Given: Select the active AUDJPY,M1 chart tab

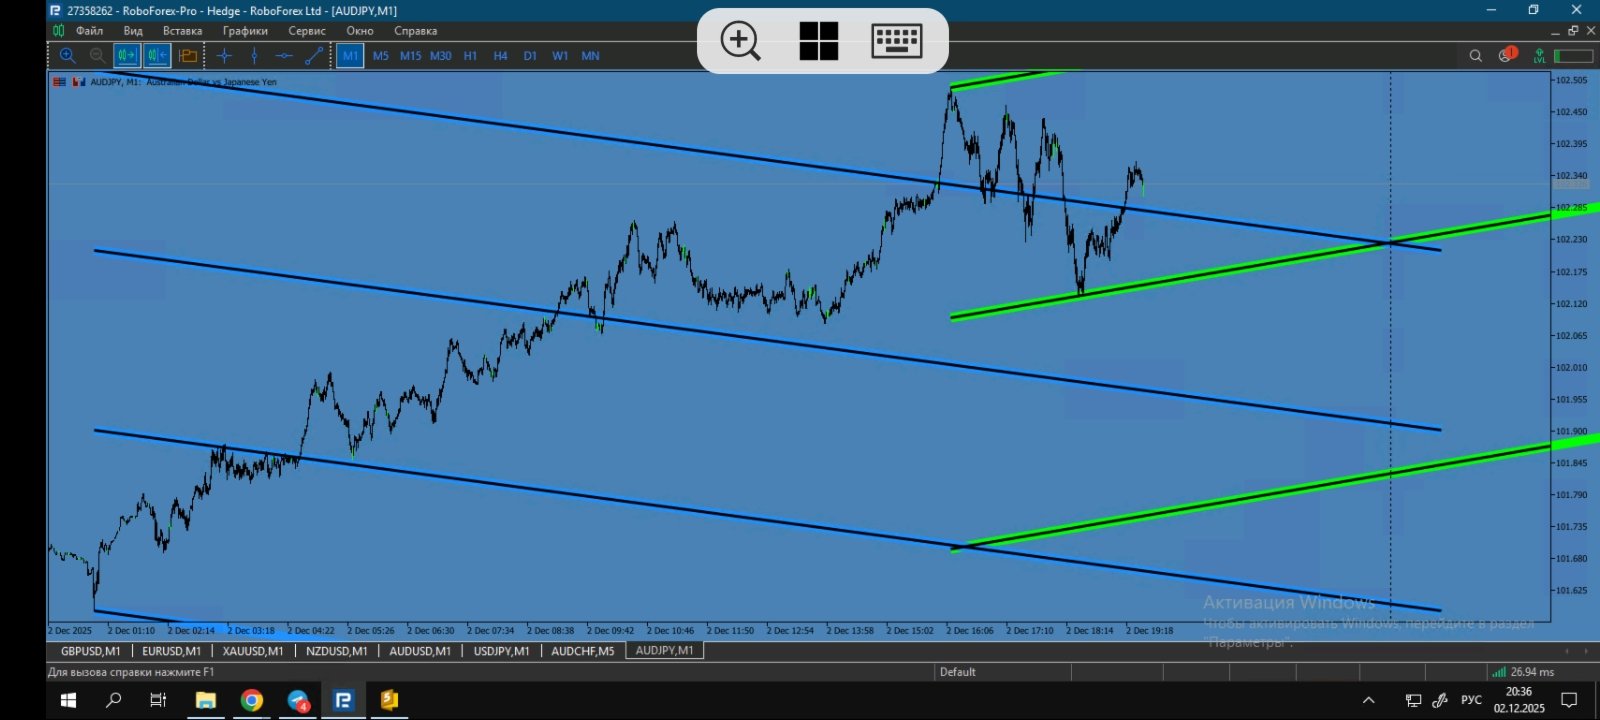Looking at the screenshot, I should coord(665,650).
